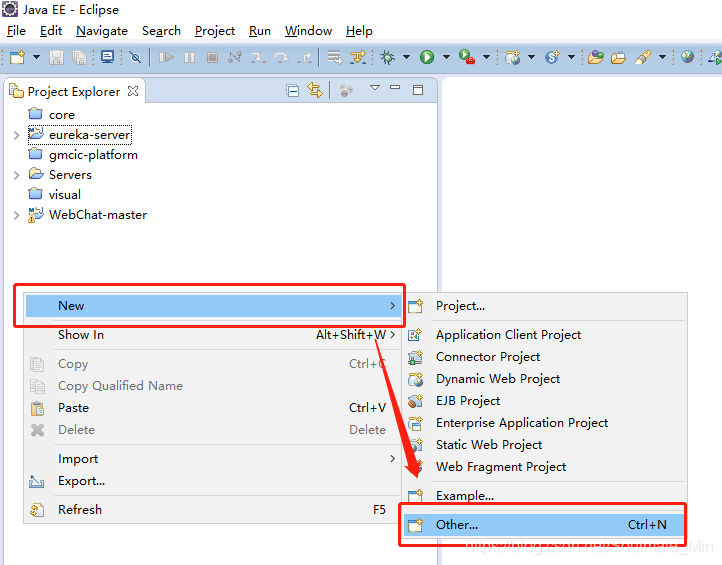Screen dimensions: 722x565
Task: Click the Drop to Frame icon
Action: (x=335, y=57)
